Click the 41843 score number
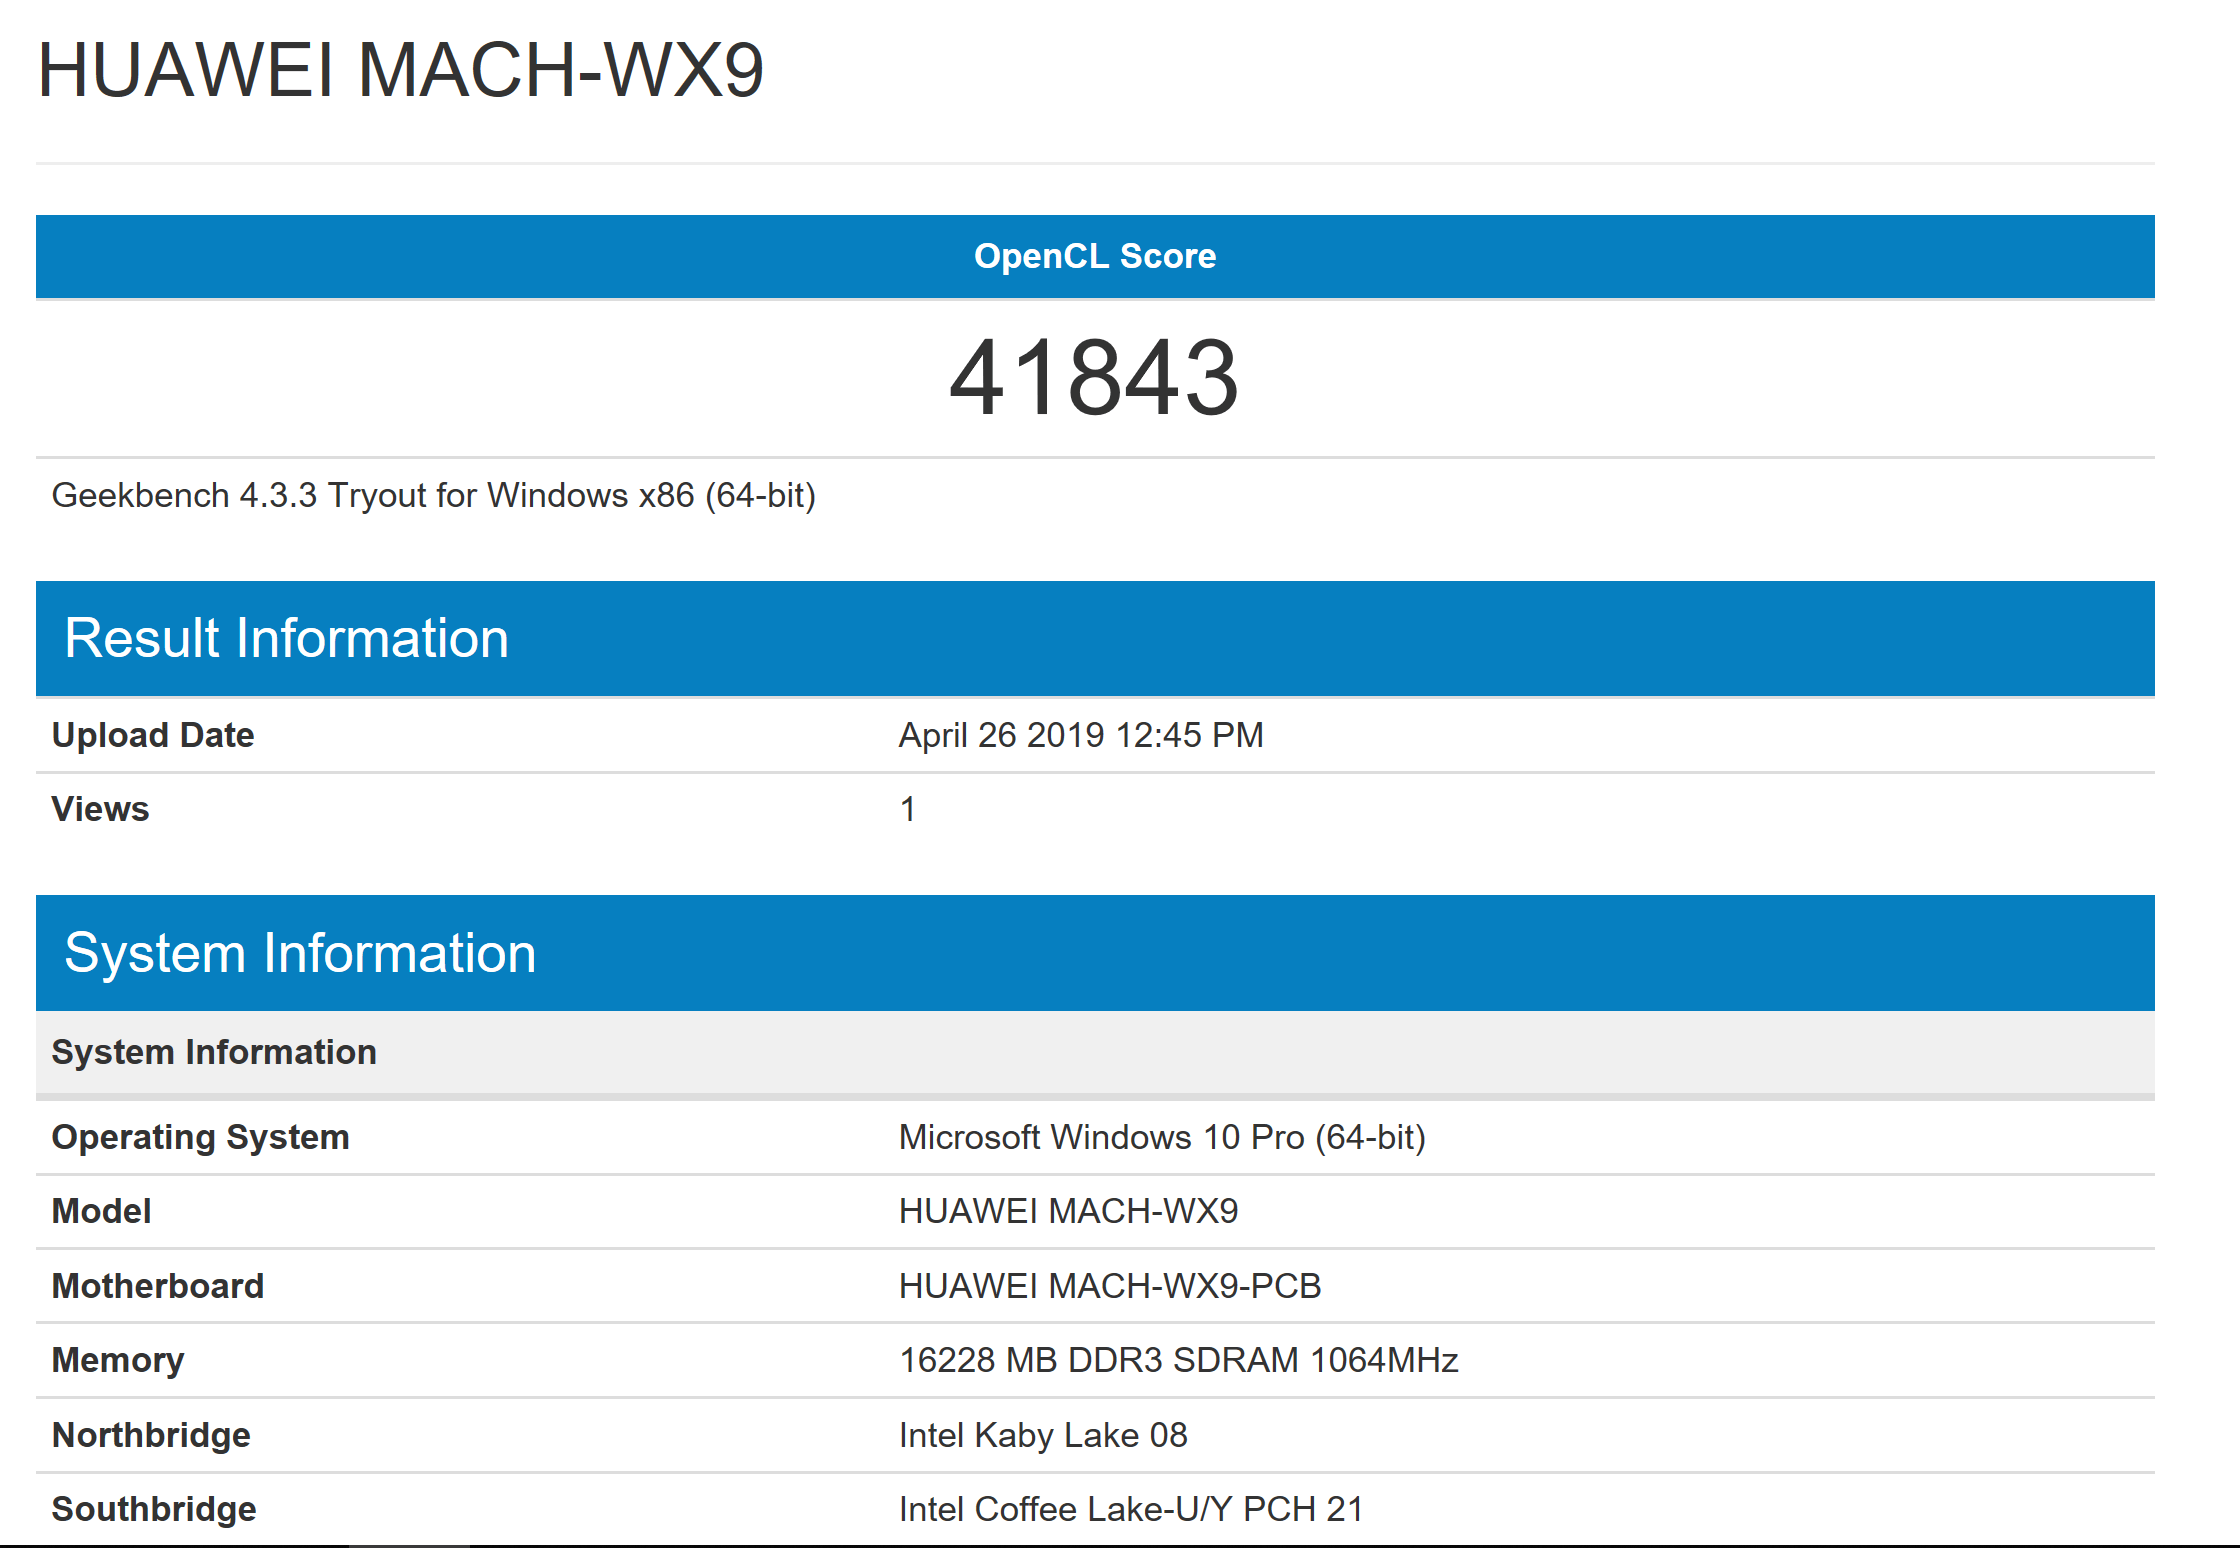The height and width of the screenshot is (1548, 2240). (1094, 378)
